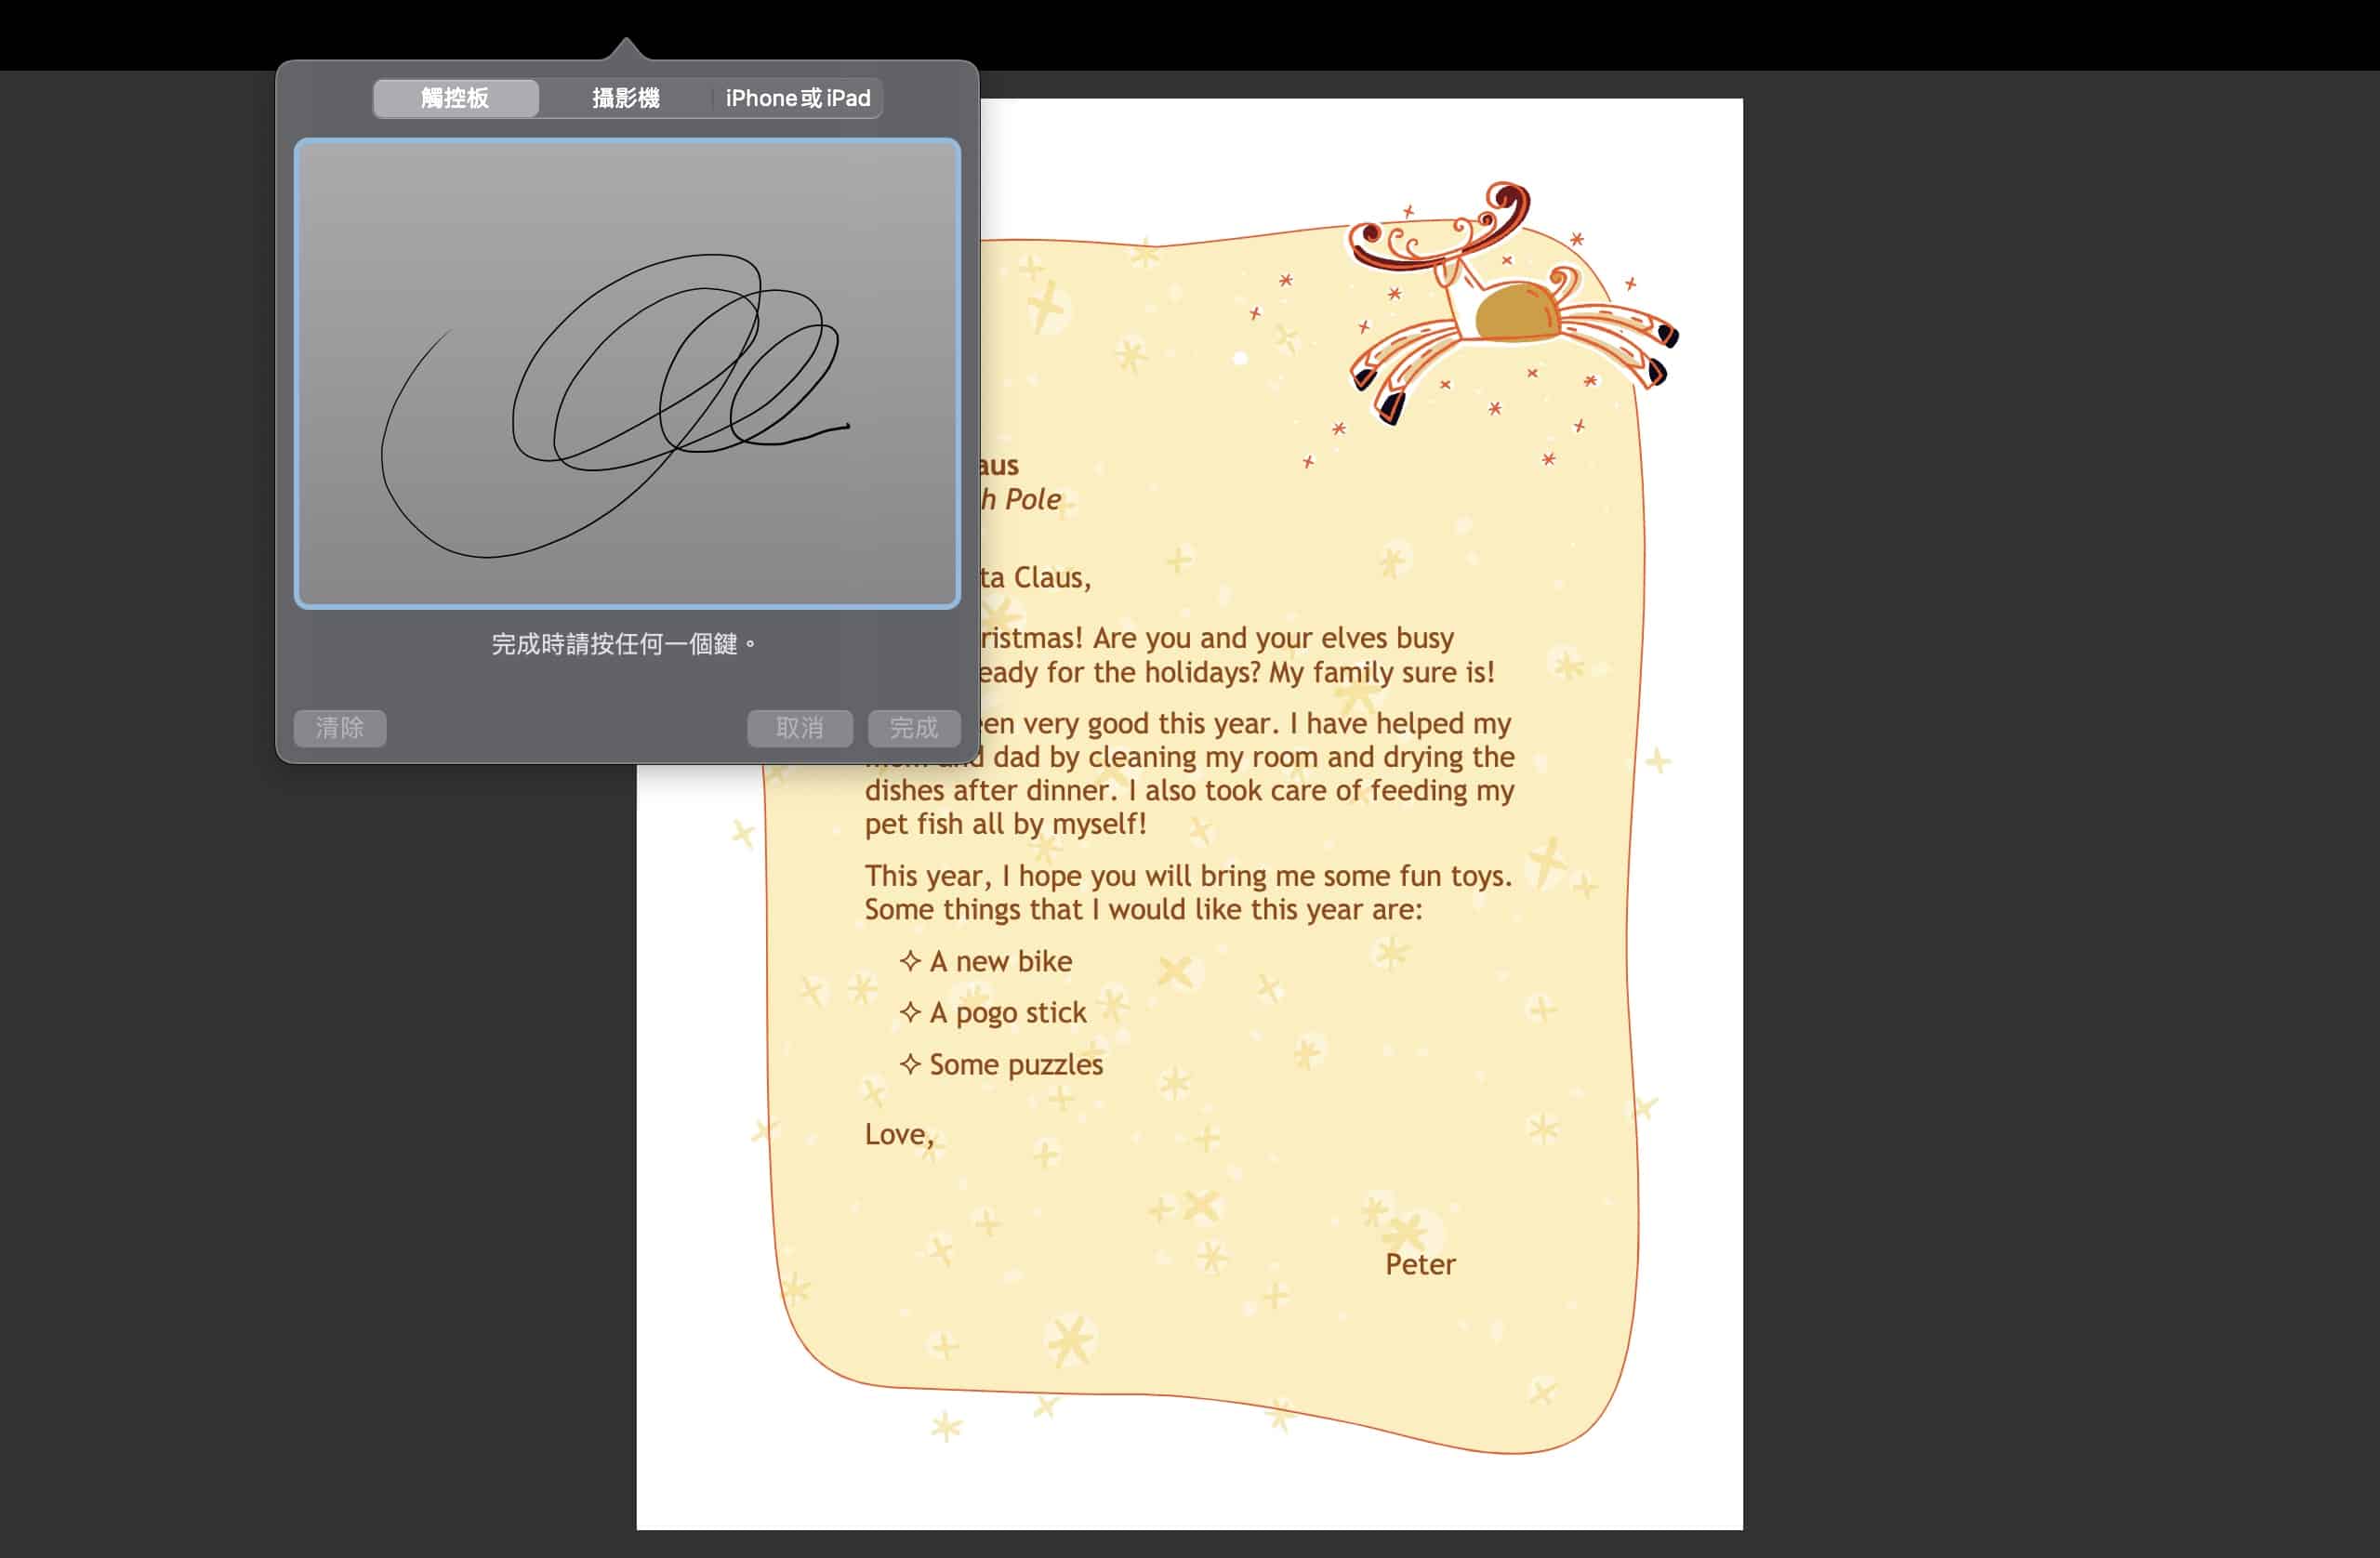Image resolution: width=2380 pixels, height=1558 pixels.
Task: Click inside the signature drawing pad
Action: (627, 373)
